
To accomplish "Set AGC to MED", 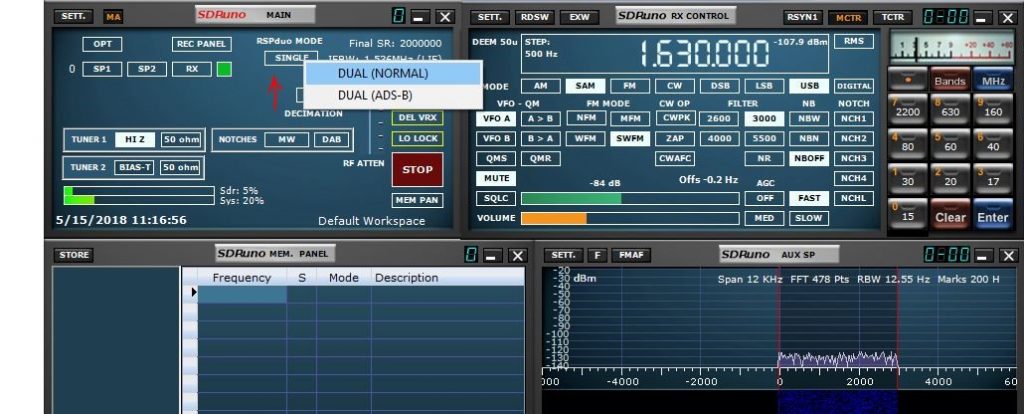I will coord(764,218).
